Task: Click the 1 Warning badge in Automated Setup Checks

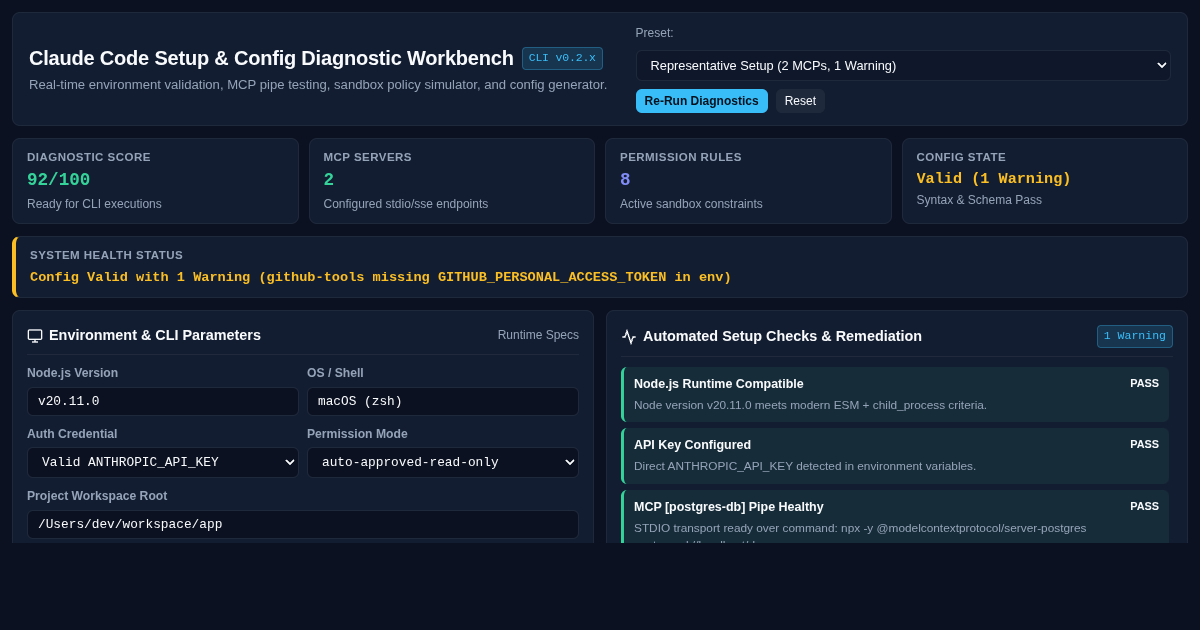Action: (1135, 336)
